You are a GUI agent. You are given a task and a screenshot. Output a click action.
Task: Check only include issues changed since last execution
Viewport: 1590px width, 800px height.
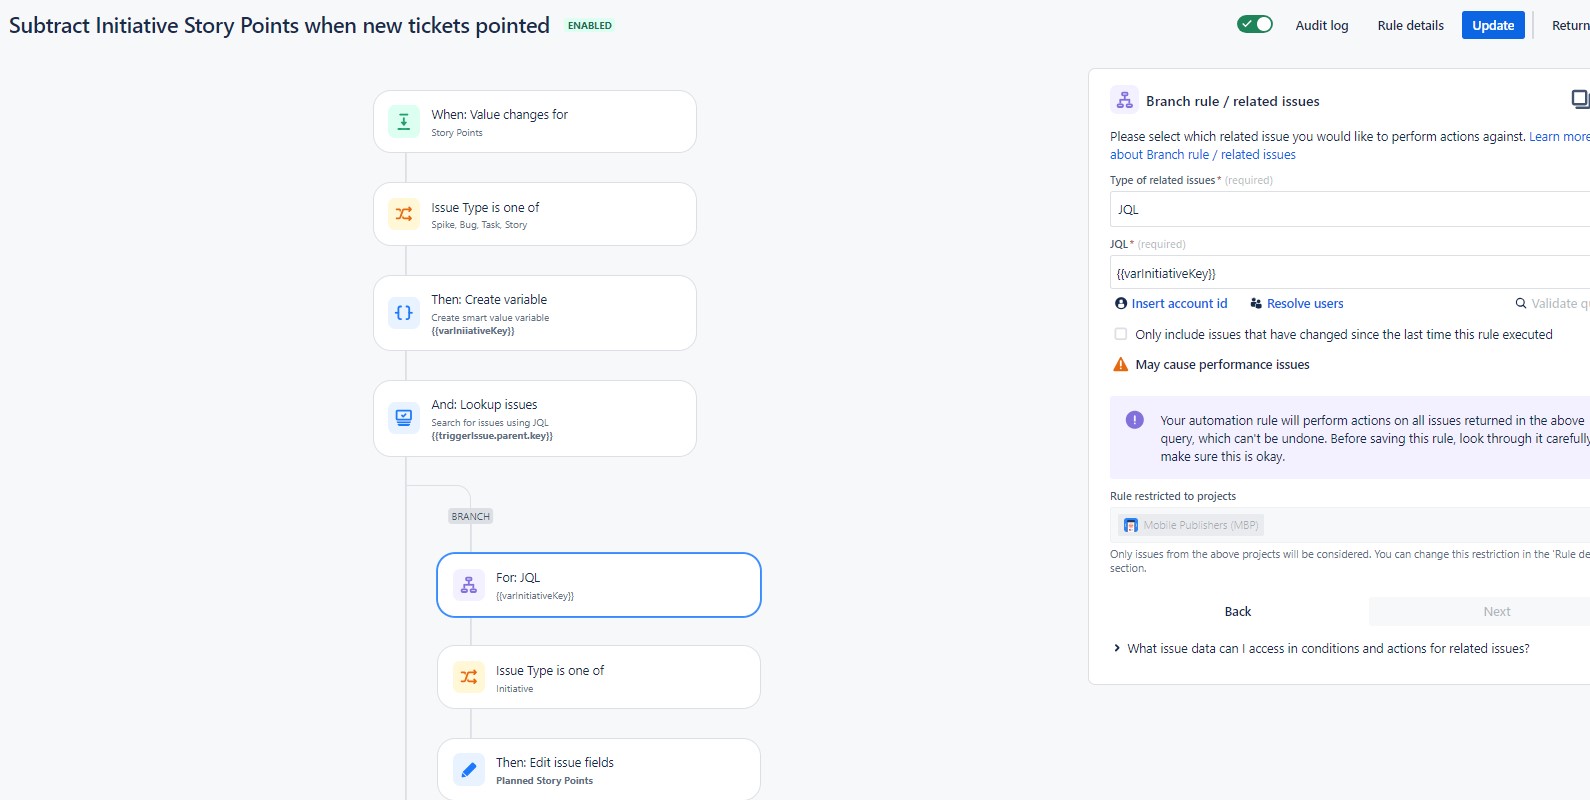pos(1120,334)
